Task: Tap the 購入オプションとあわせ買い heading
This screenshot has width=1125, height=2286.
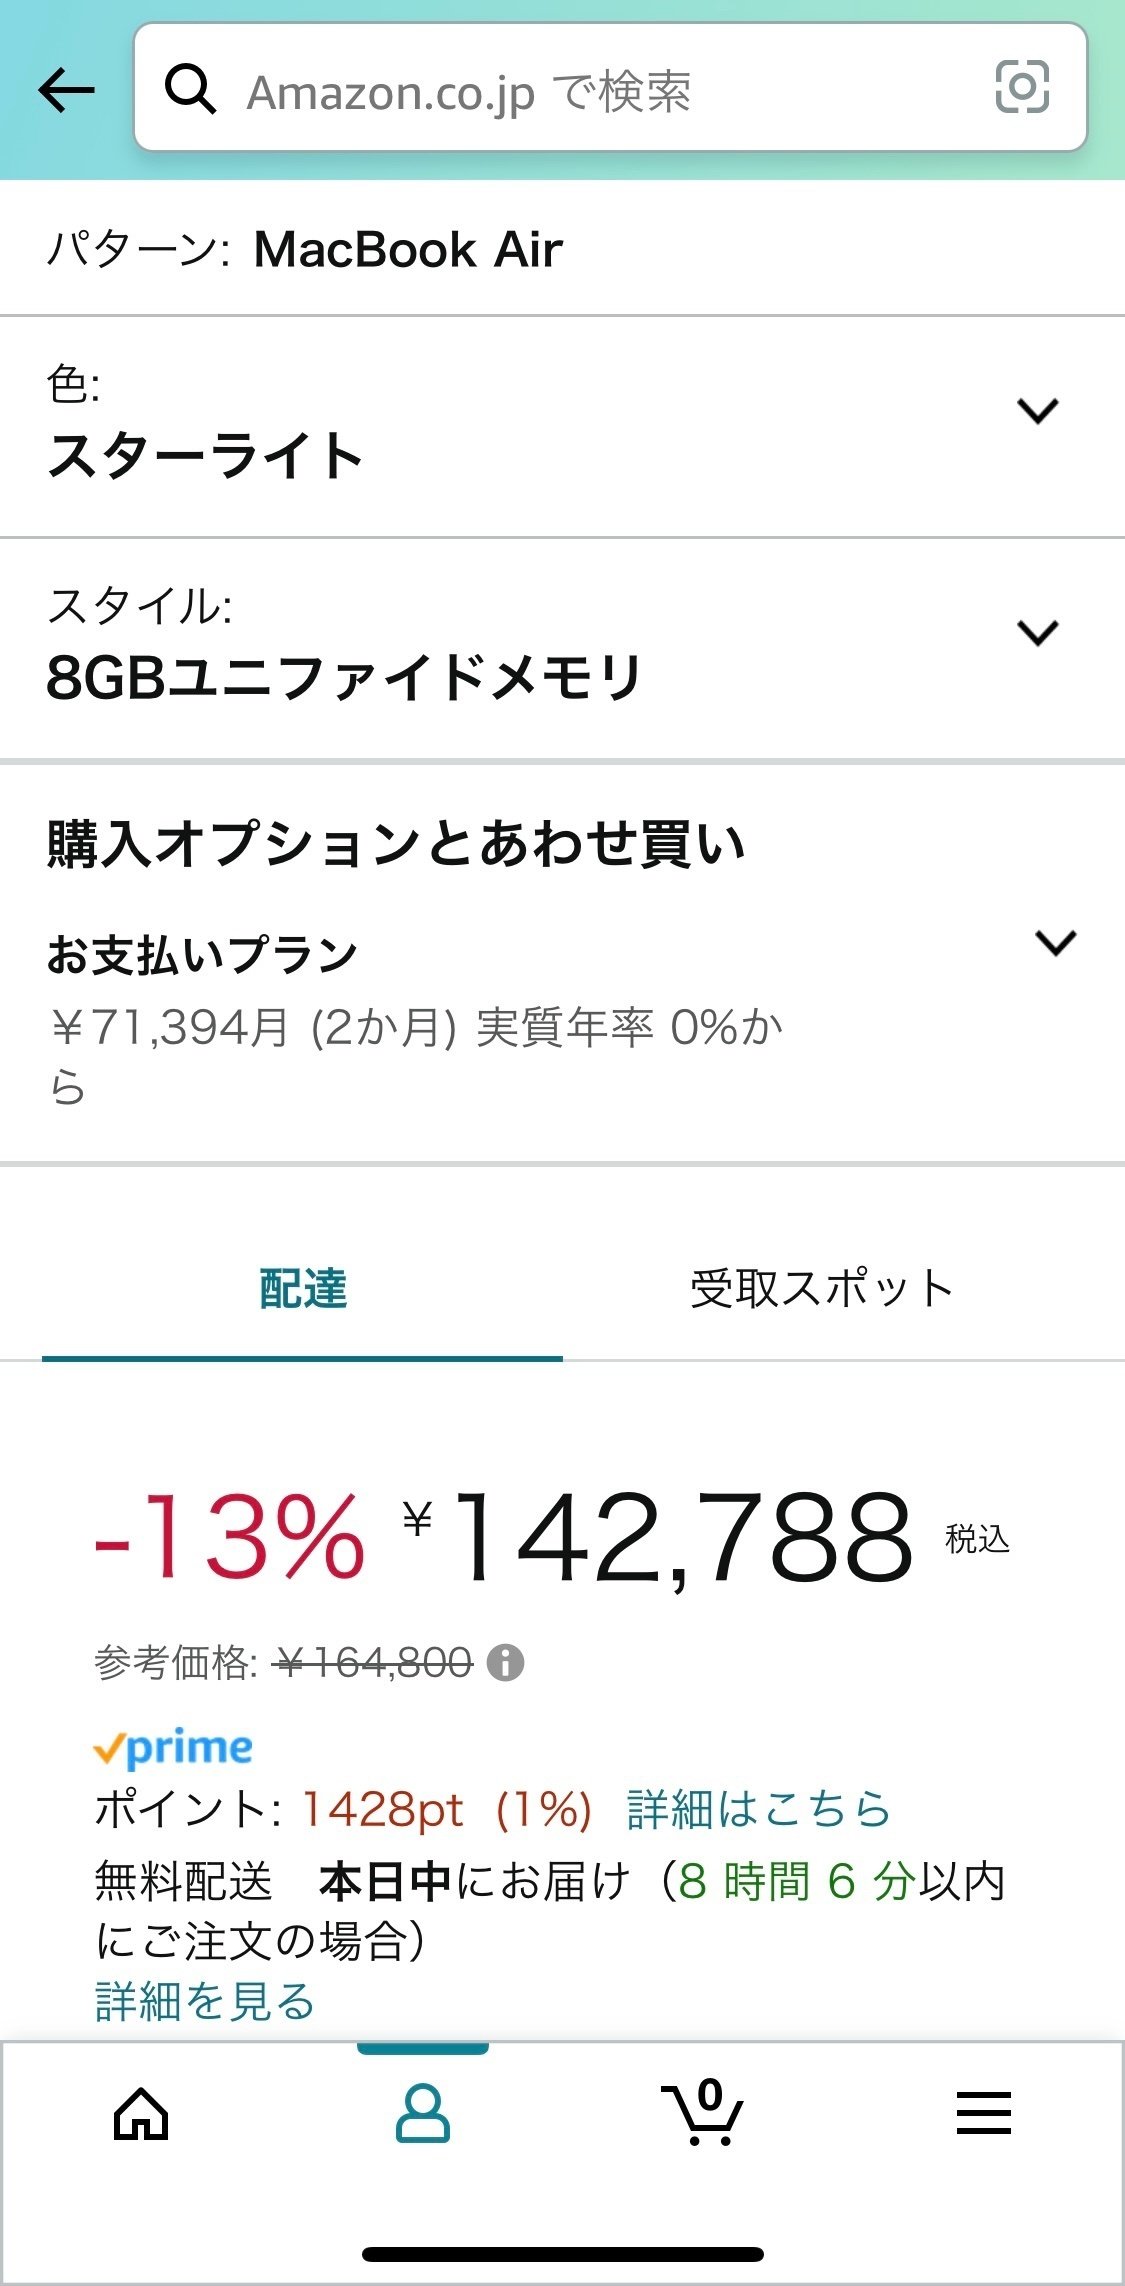Action: (396, 843)
